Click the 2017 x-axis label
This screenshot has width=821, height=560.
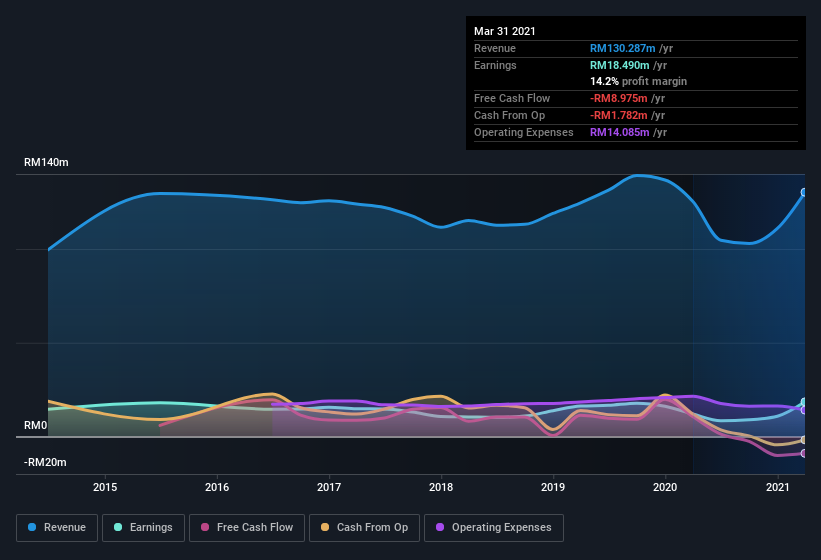pyautogui.click(x=329, y=487)
